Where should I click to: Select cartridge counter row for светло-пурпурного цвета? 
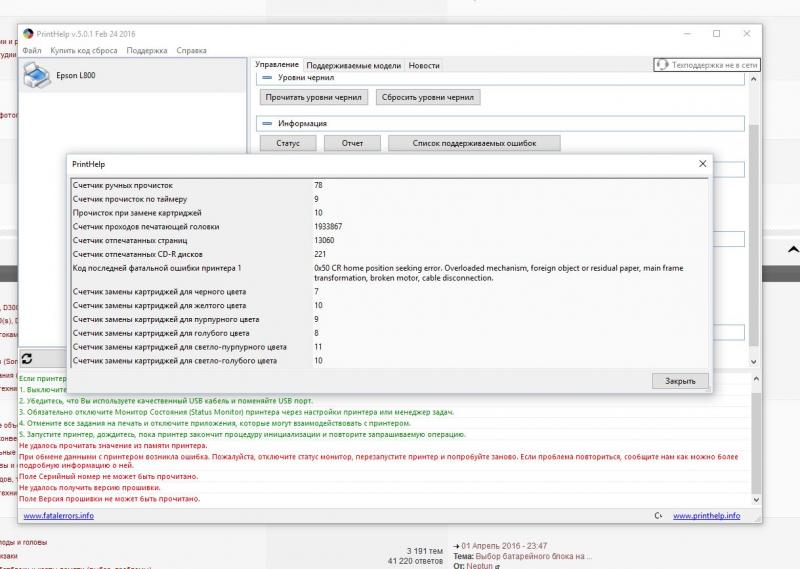pyautogui.click(x=390, y=347)
